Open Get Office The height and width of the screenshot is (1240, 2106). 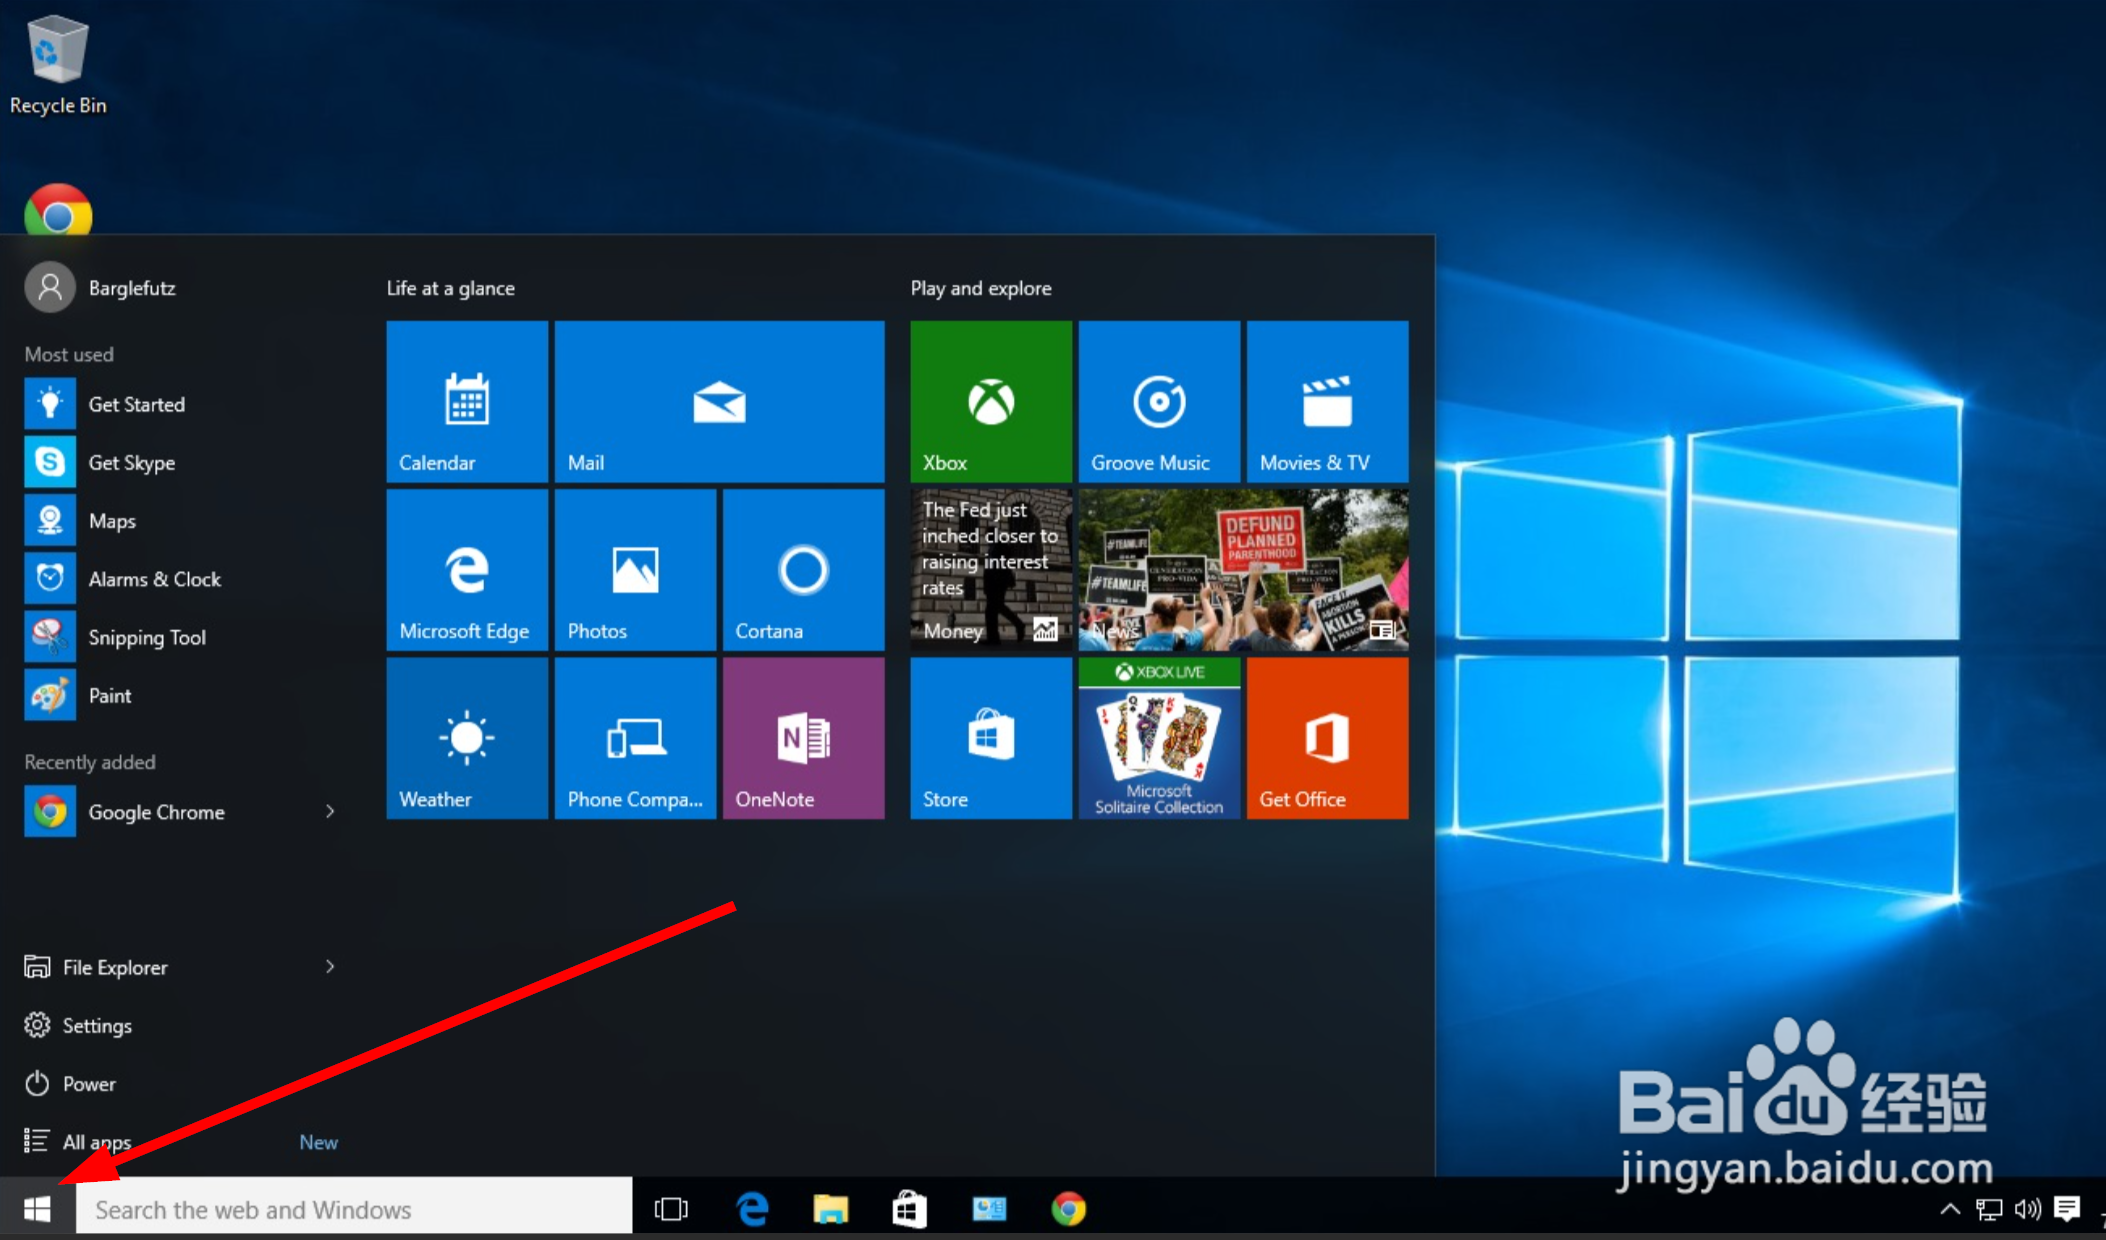1326,737
